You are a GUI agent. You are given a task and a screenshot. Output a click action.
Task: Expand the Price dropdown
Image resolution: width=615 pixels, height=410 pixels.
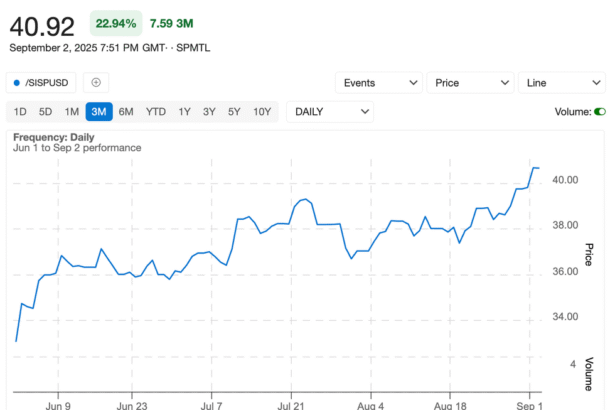pyautogui.click(x=469, y=83)
